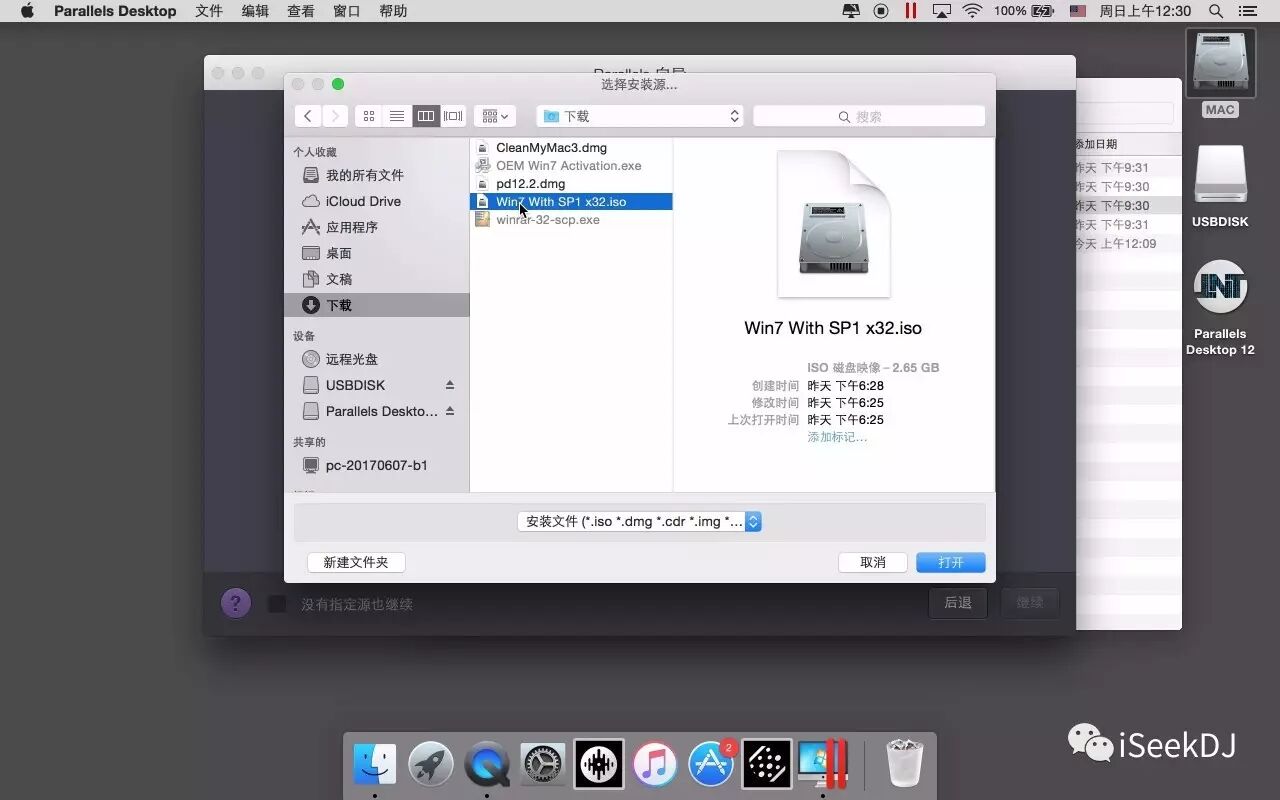Switch to cover flow view

coord(454,116)
